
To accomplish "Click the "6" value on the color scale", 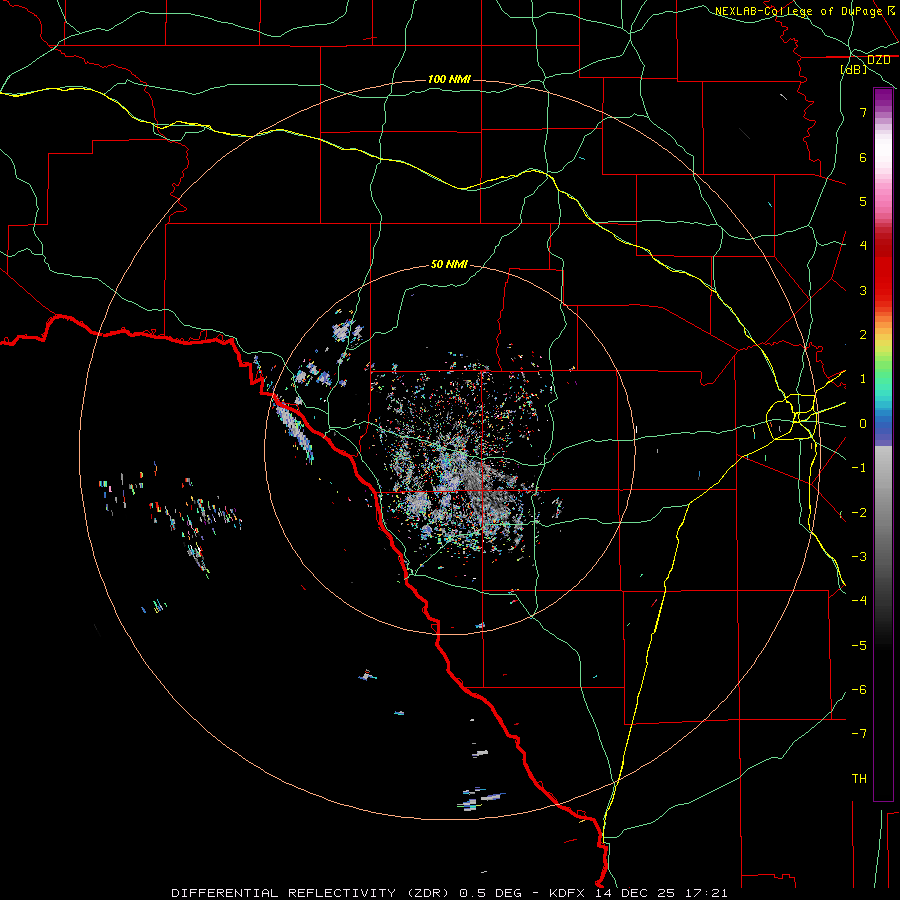I will click(x=863, y=157).
